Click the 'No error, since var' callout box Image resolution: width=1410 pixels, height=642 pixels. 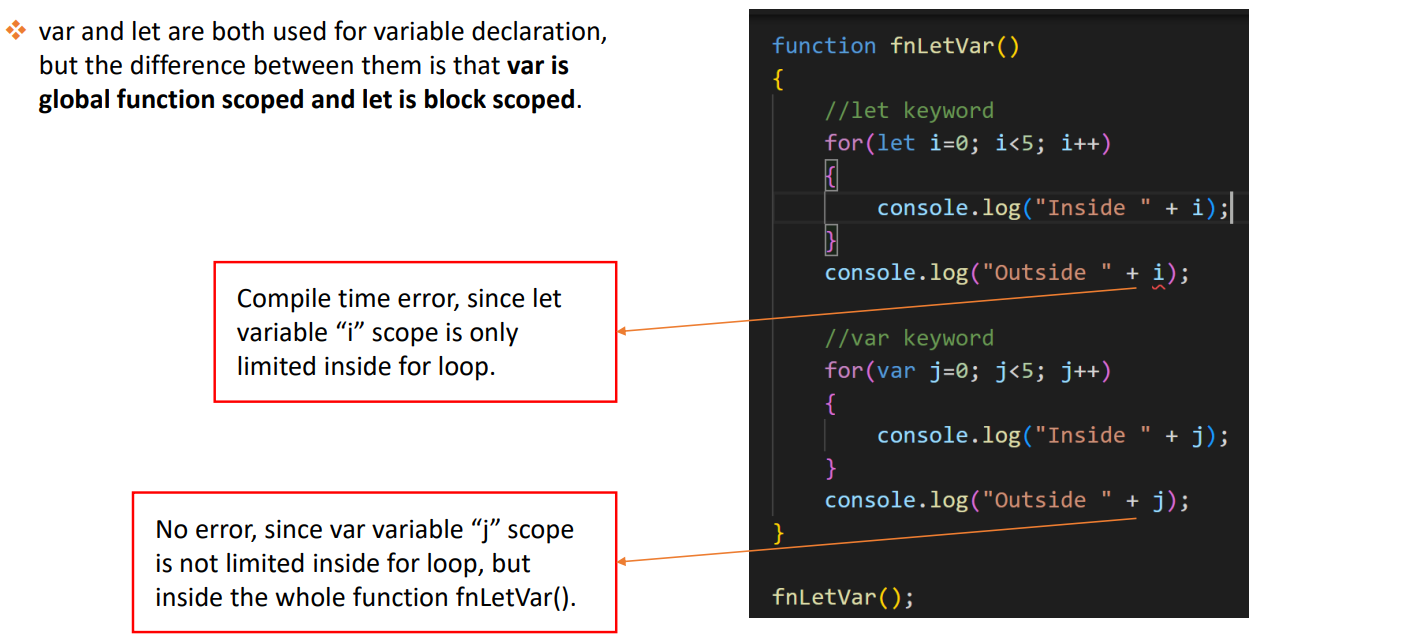(374, 562)
